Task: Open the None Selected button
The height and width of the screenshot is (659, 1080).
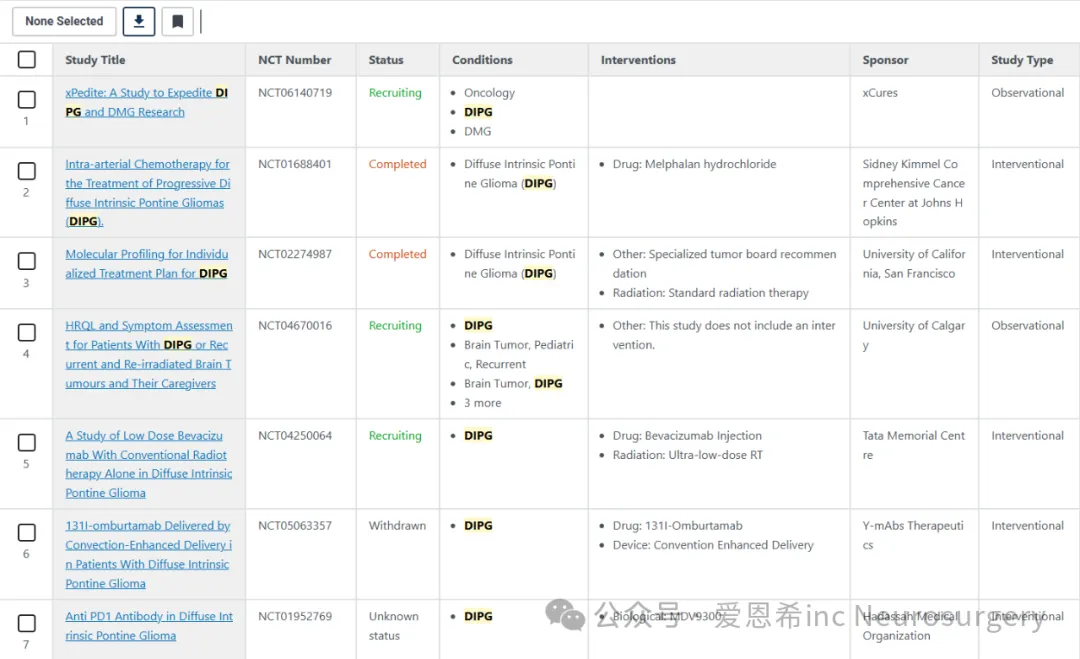Action: (64, 21)
